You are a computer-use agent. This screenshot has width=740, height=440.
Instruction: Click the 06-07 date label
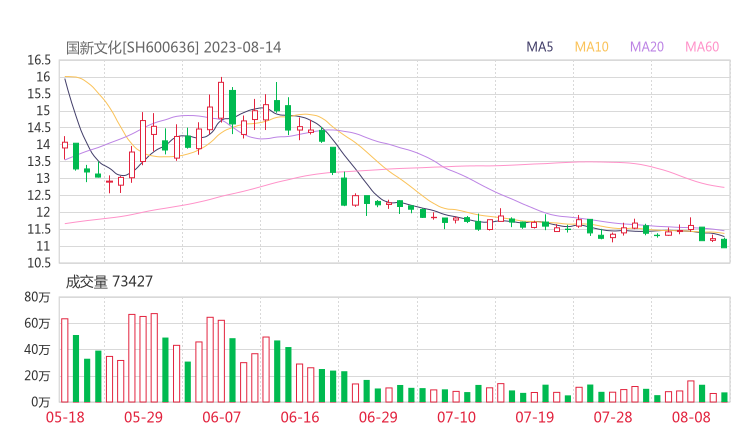[221, 417]
